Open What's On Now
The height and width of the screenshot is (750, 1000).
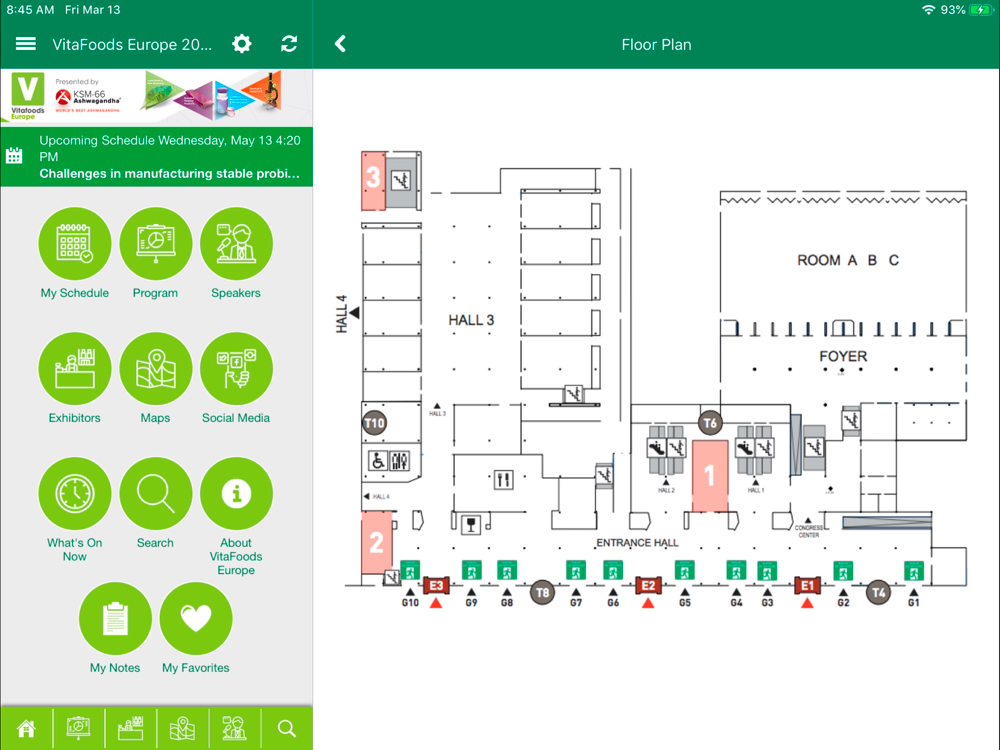click(75, 510)
